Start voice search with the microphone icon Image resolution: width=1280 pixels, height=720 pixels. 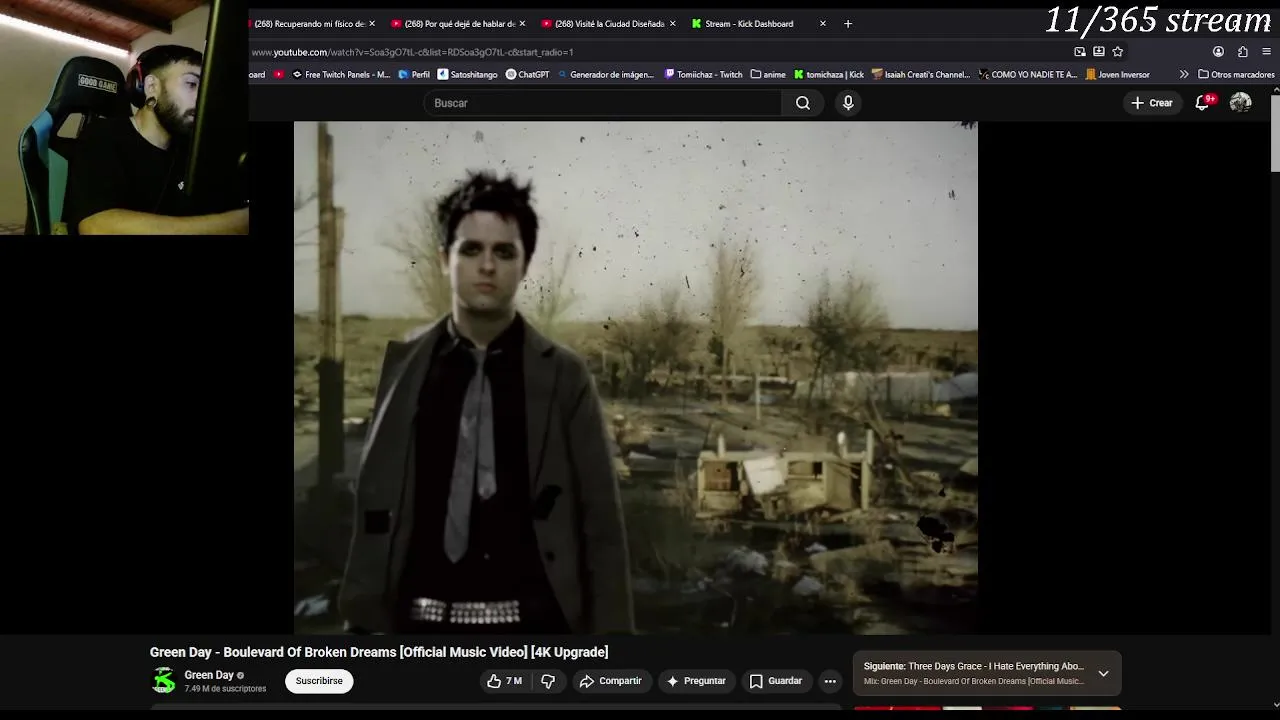pos(848,103)
